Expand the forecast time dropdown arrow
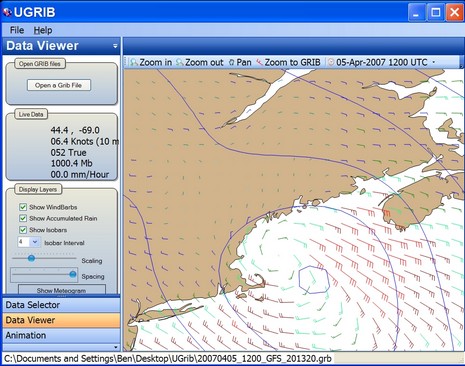 (x=434, y=62)
